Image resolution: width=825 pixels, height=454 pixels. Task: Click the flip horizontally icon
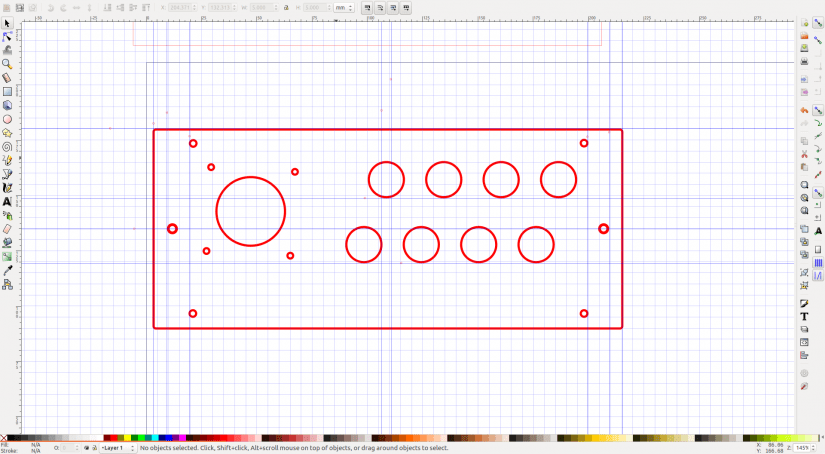coord(76,8)
